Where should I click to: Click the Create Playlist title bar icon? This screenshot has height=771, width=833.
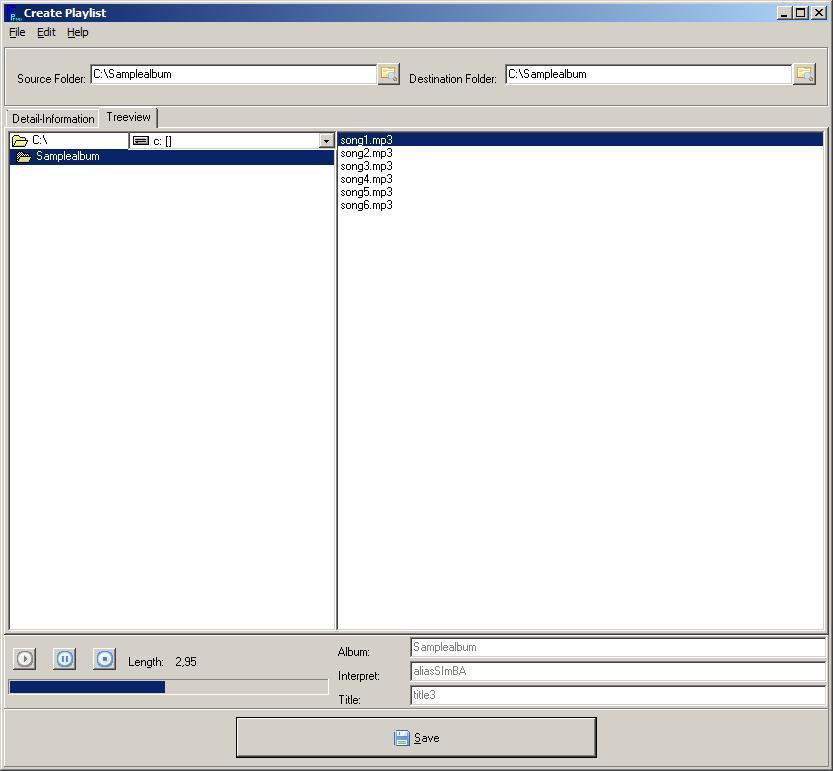[x=13, y=13]
